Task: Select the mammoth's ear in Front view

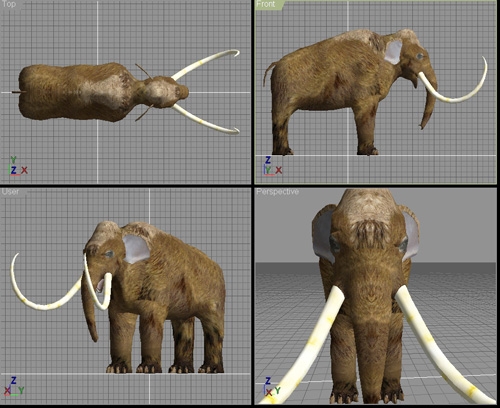Action: (x=393, y=52)
